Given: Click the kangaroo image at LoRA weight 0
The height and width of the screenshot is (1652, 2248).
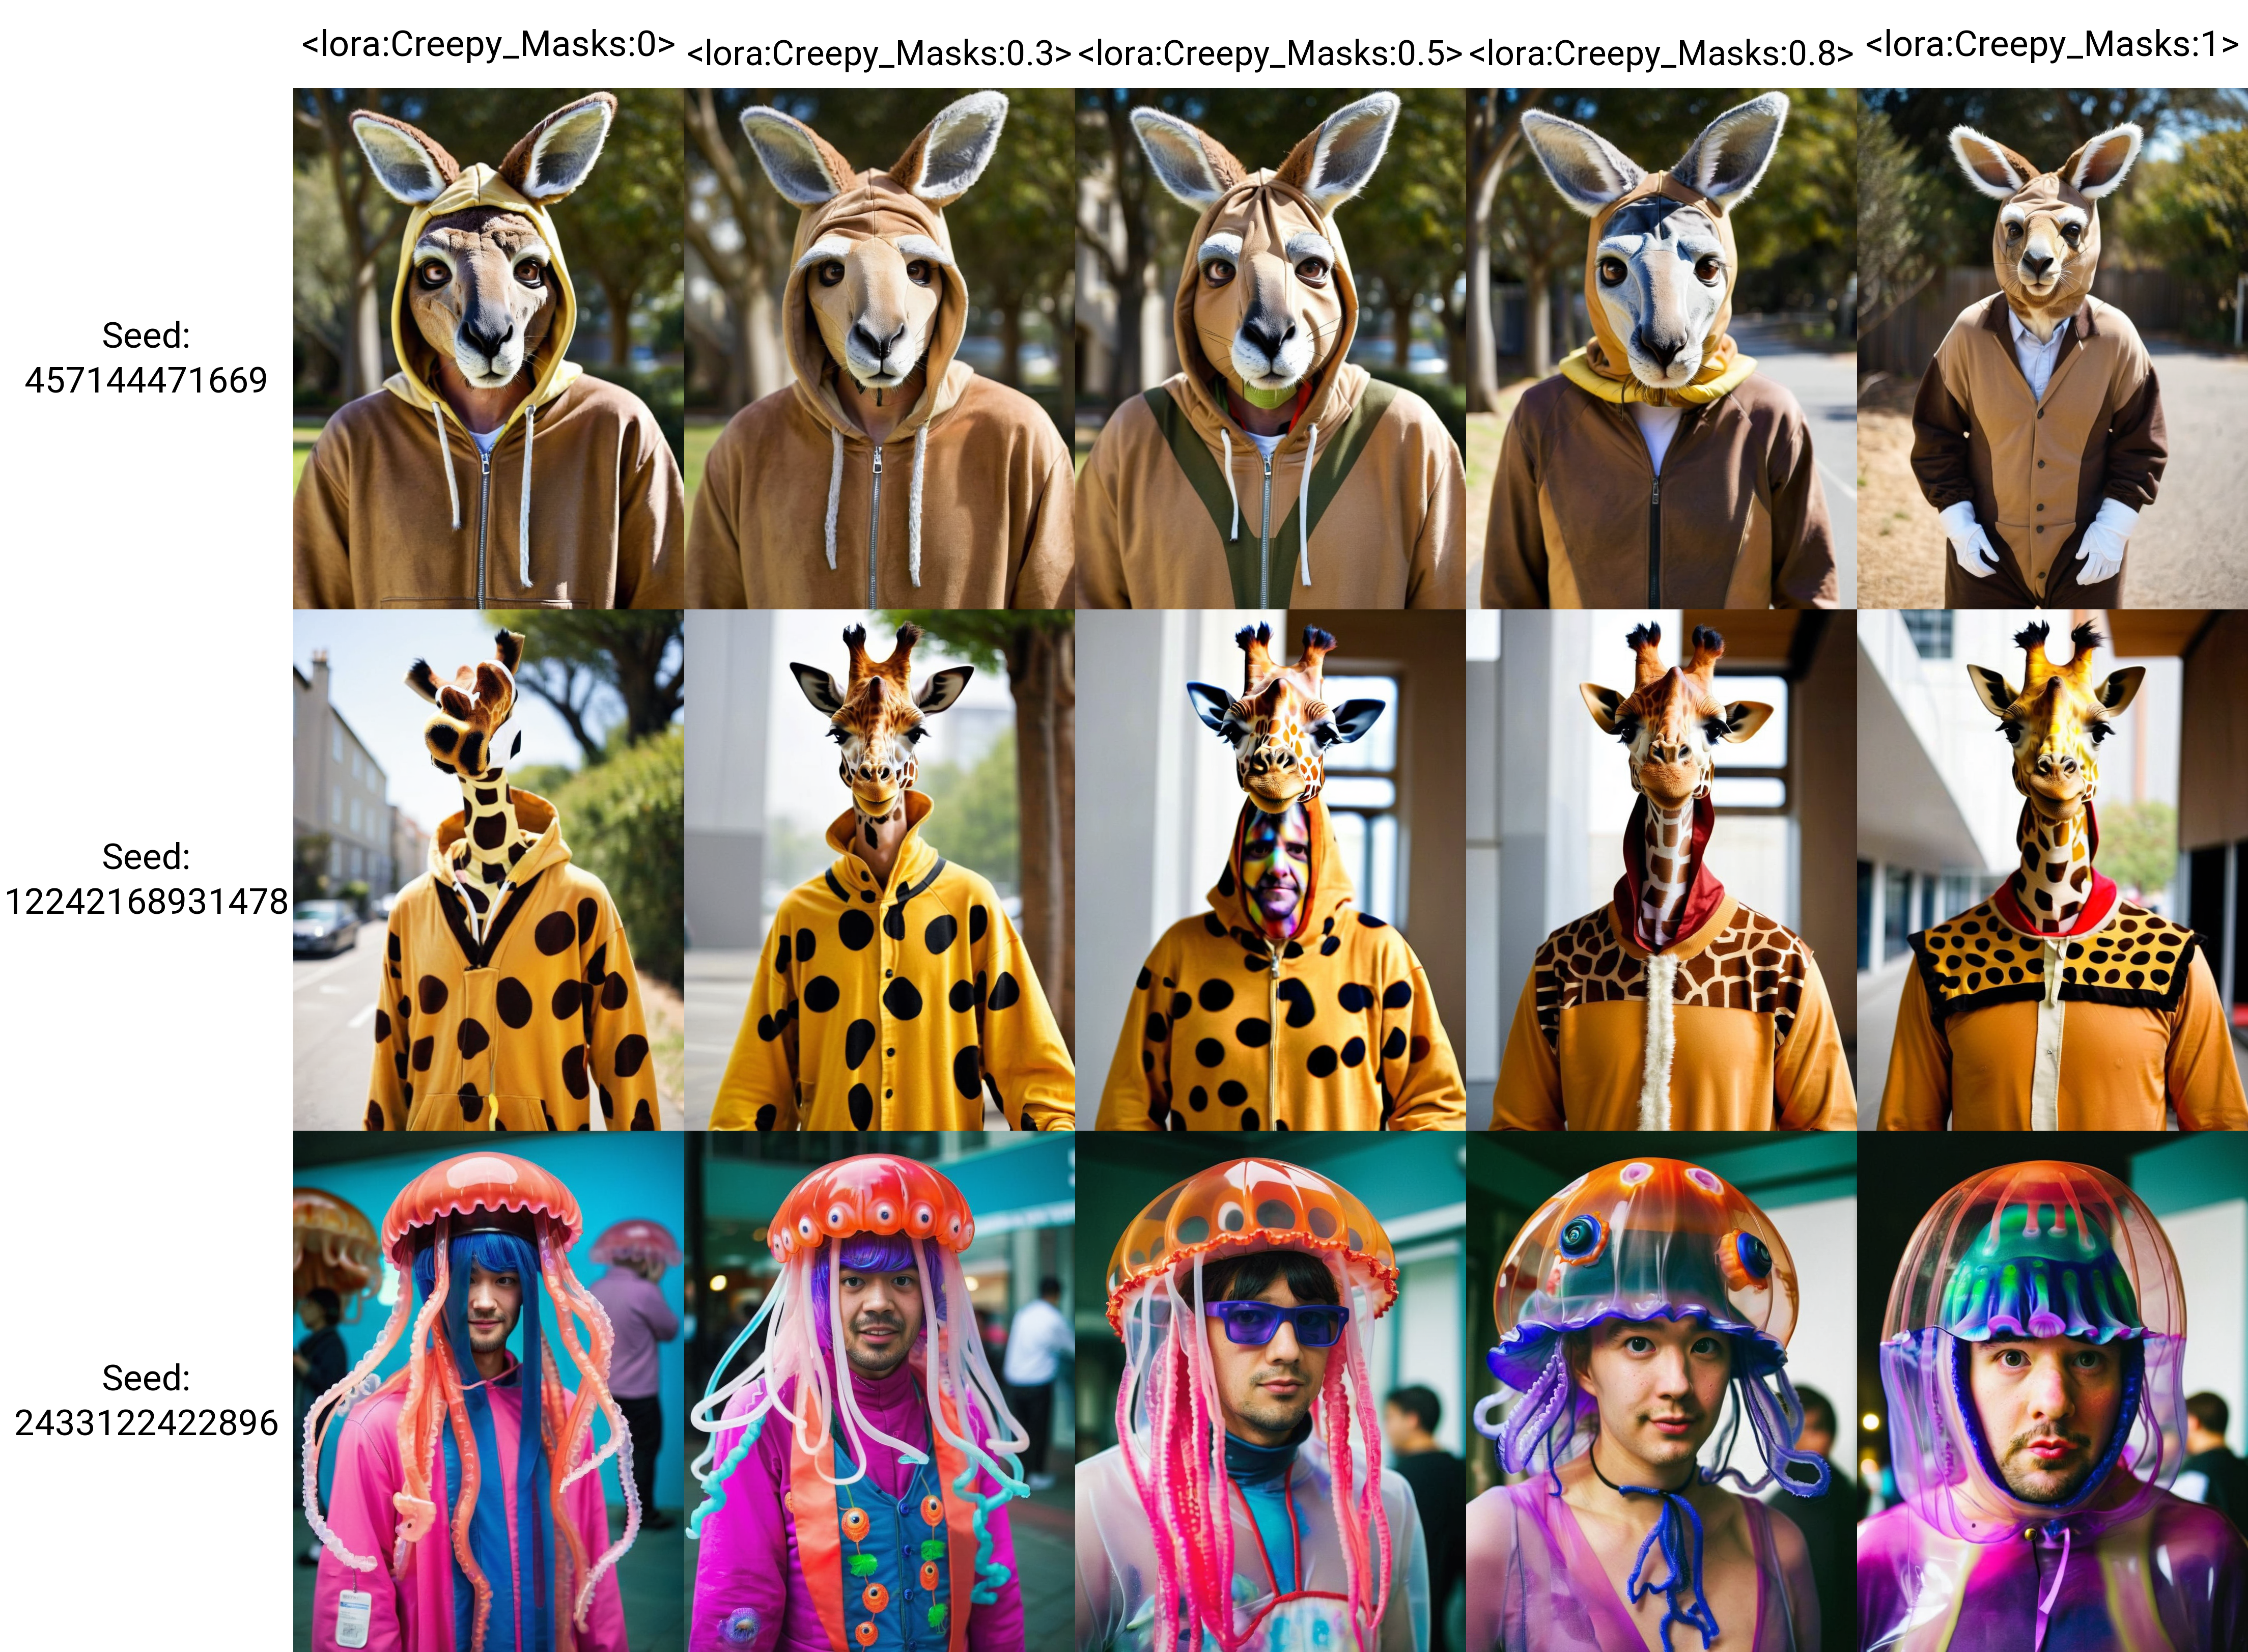Looking at the screenshot, I should [x=488, y=348].
